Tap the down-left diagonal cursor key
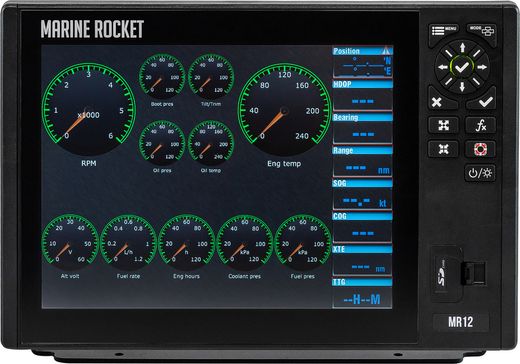The height and width of the screenshot is (364, 520). tap(448, 81)
